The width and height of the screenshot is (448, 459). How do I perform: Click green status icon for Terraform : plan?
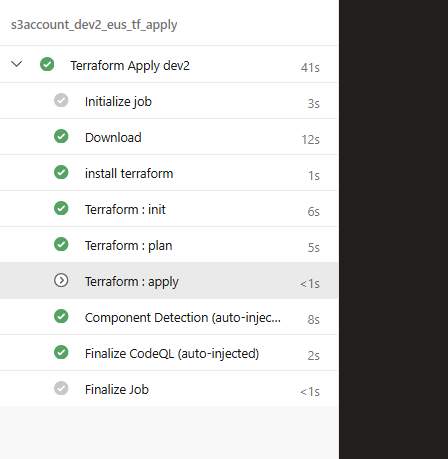(x=61, y=244)
